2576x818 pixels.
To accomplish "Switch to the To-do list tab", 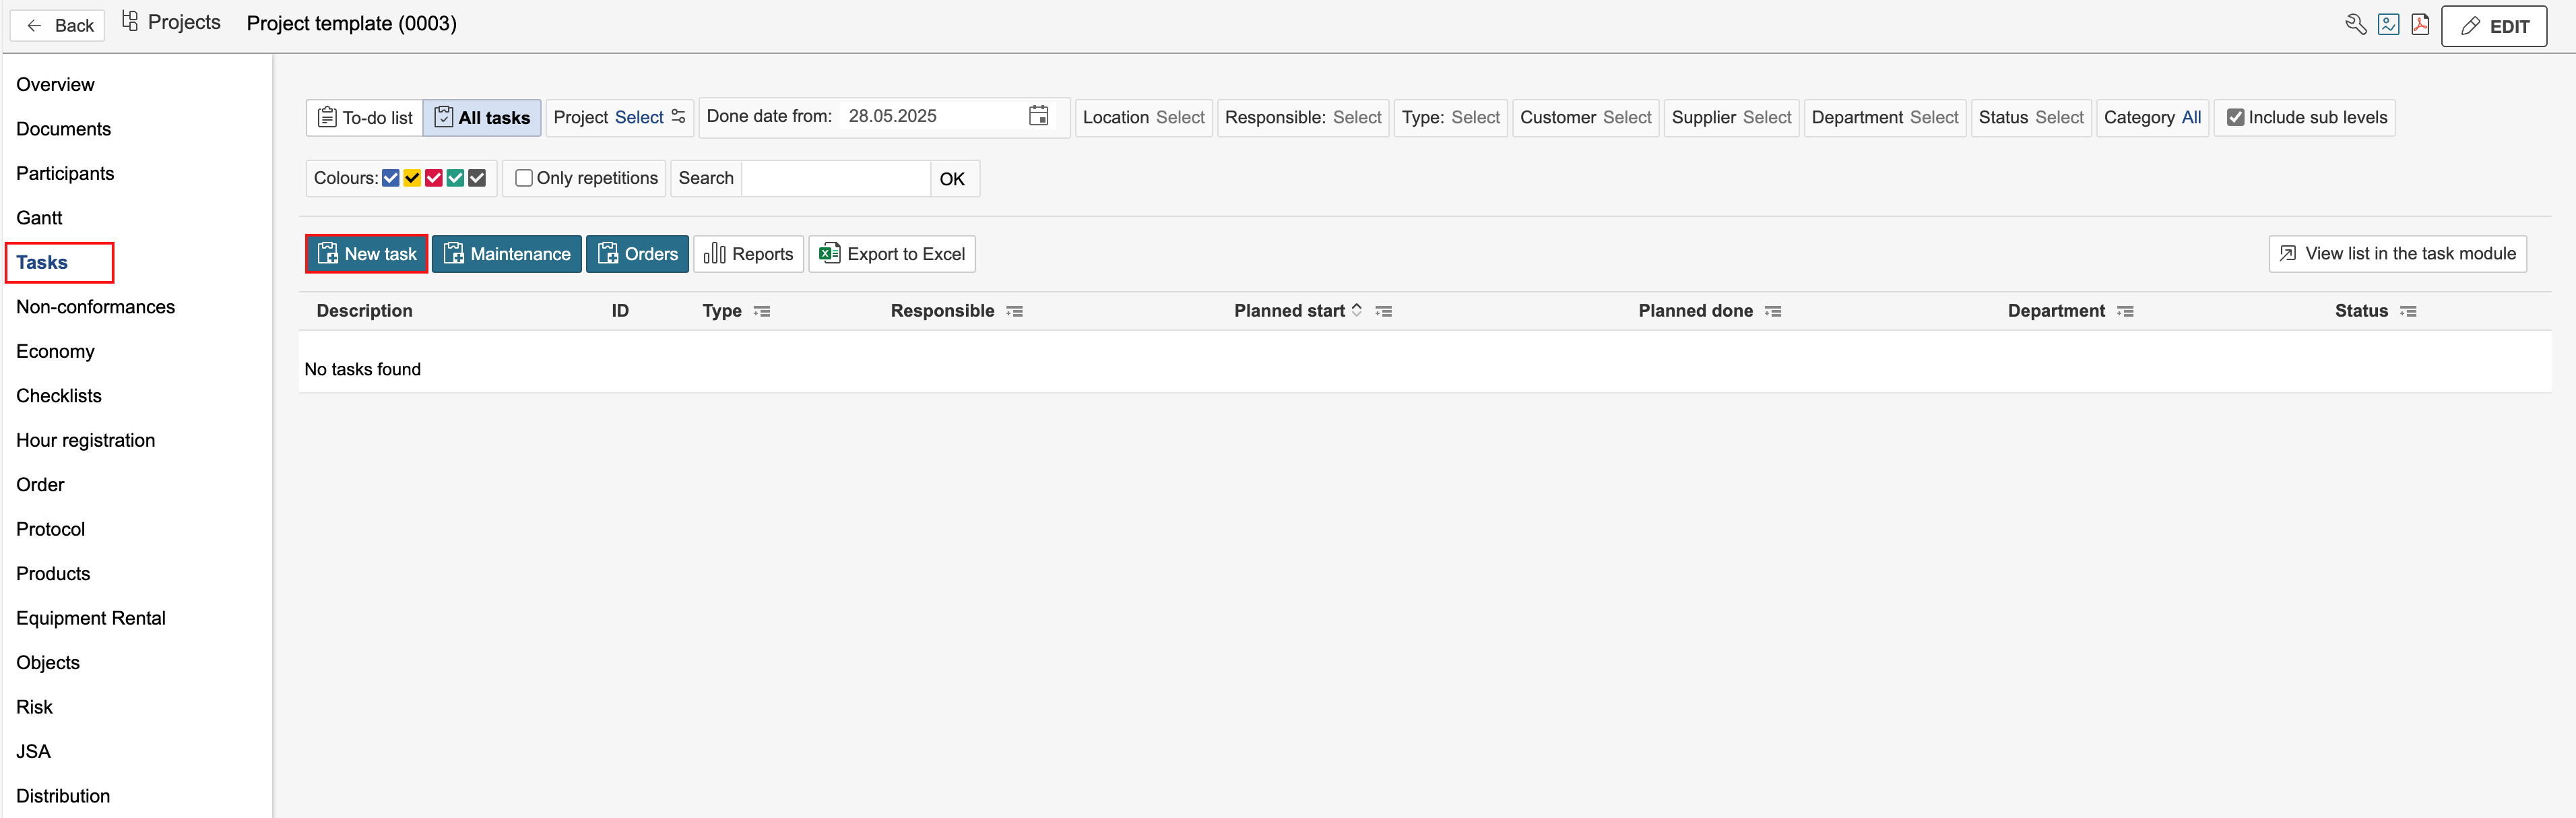I will (365, 118).
